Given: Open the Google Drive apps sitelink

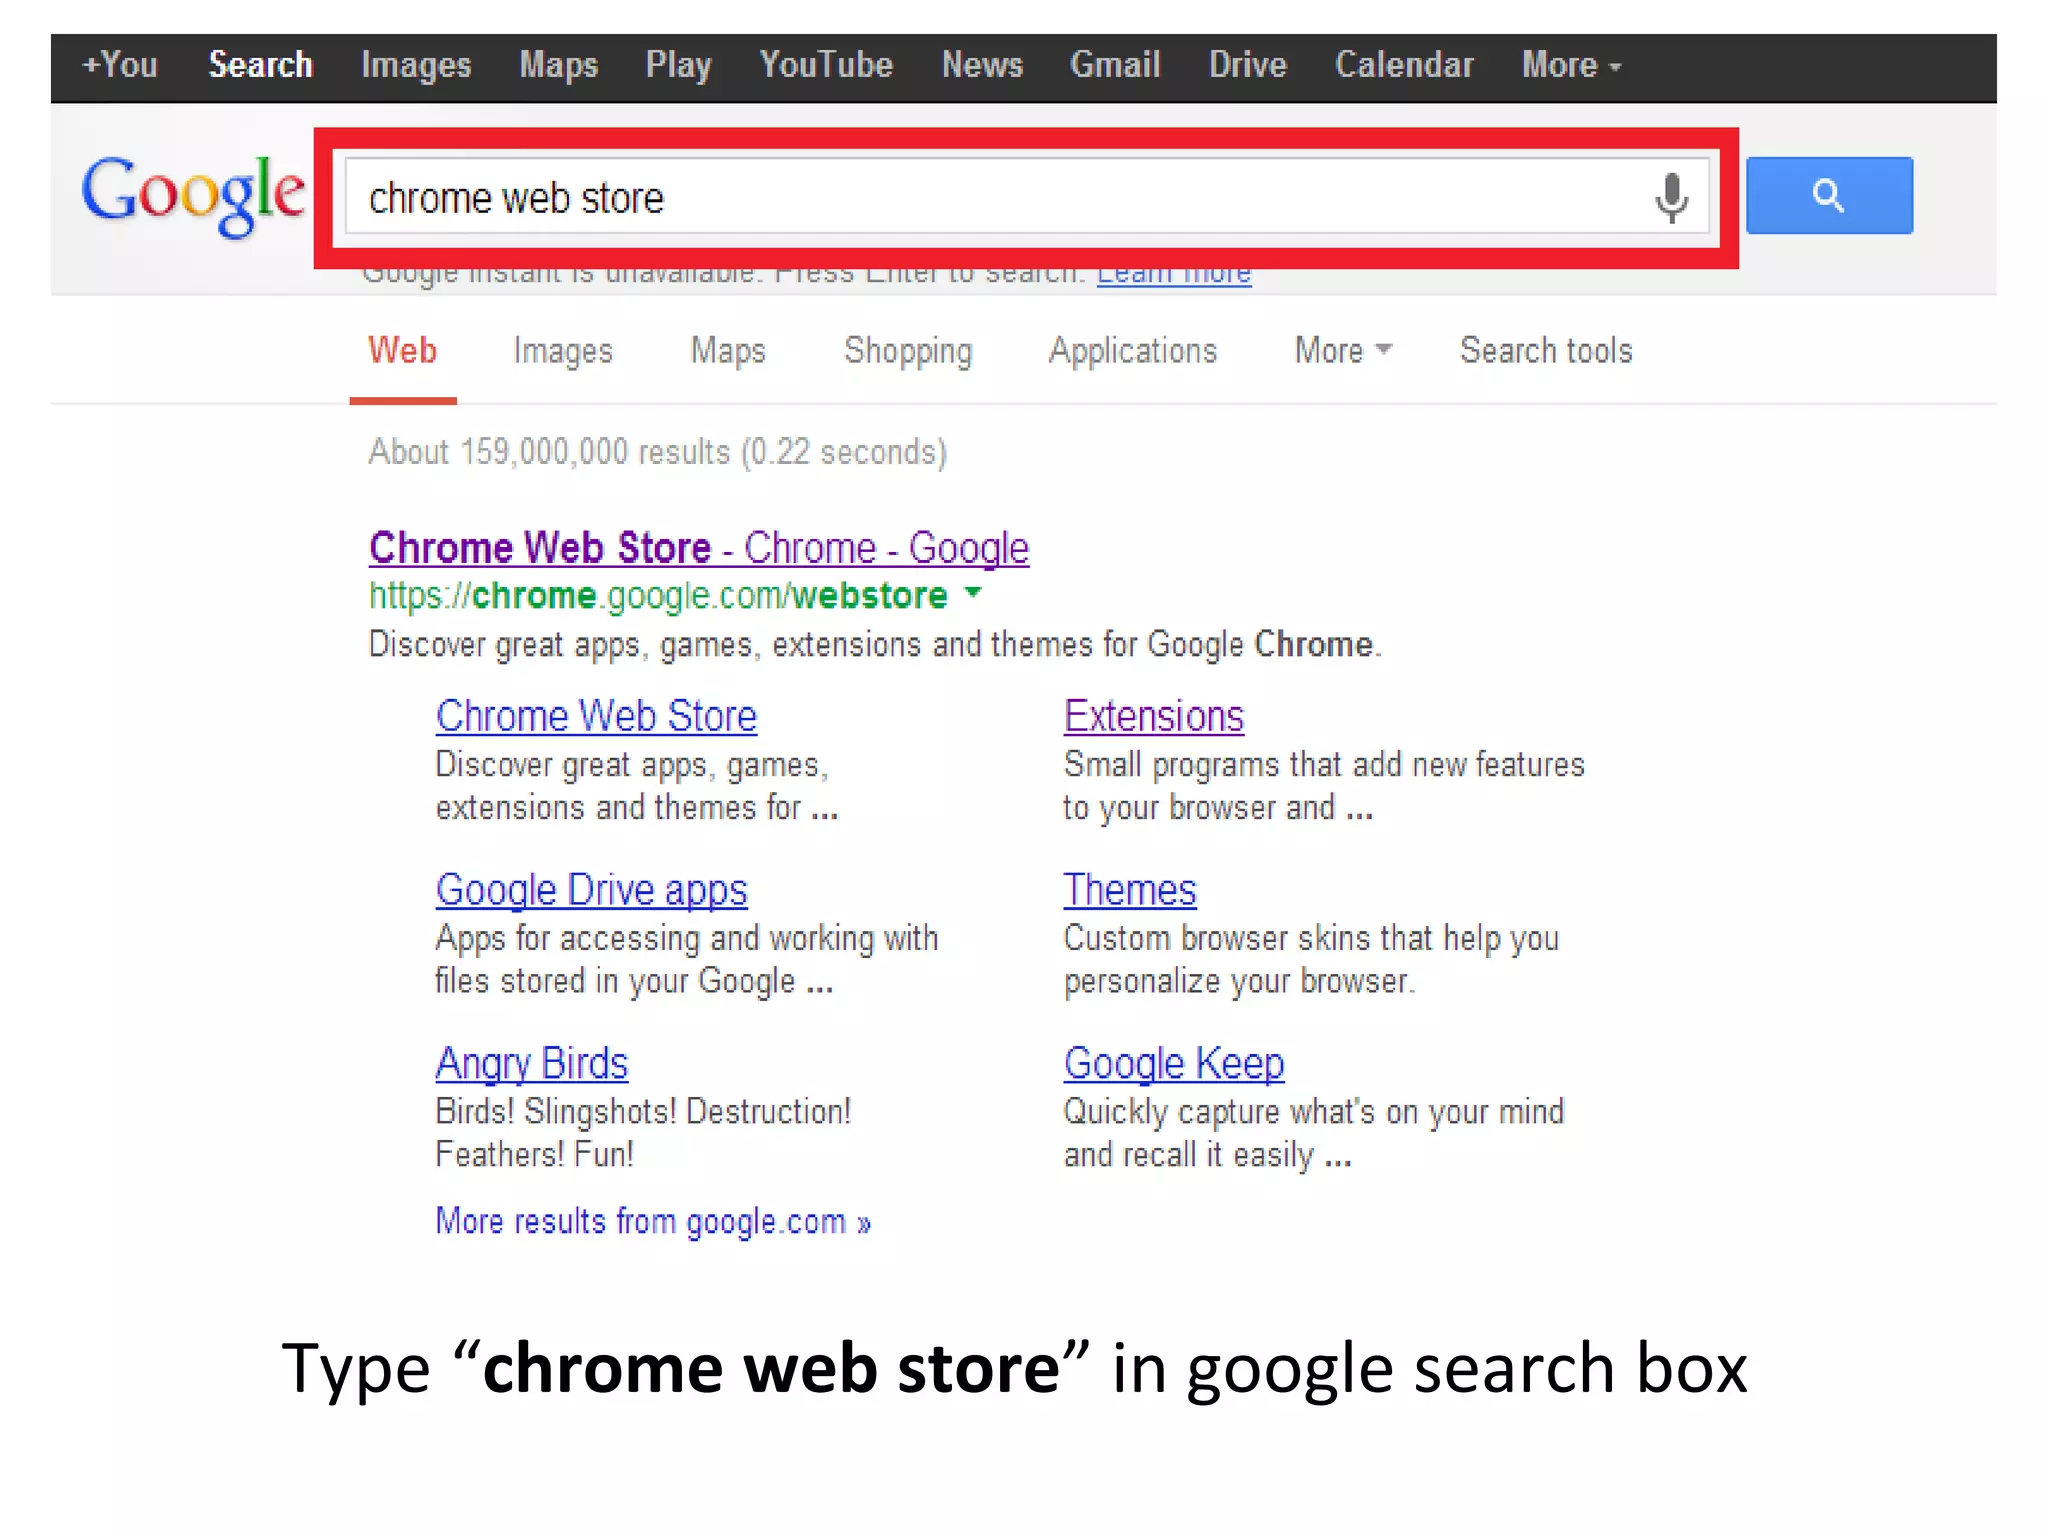Looking at the screenshot, I should pos(591,890).
